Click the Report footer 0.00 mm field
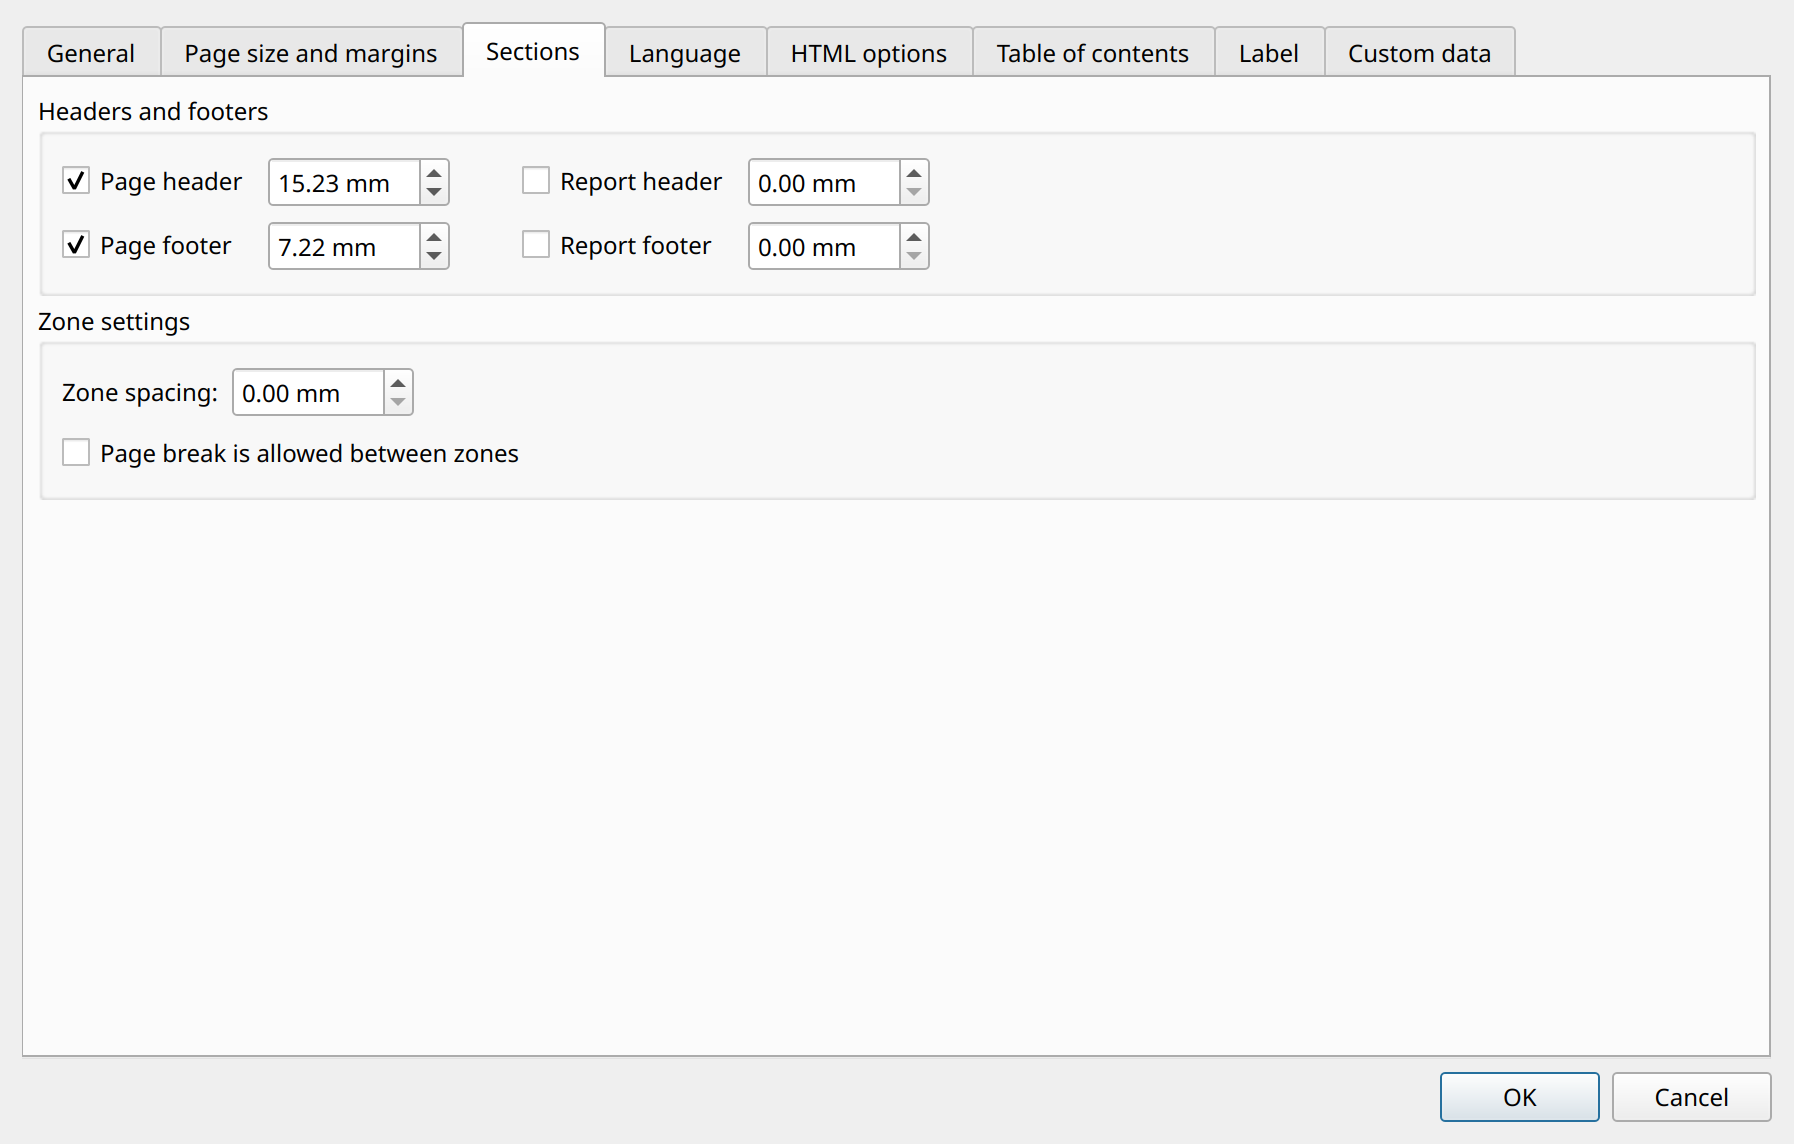Viewport: 1794px width, 1144px height. [x=824, y=247]
